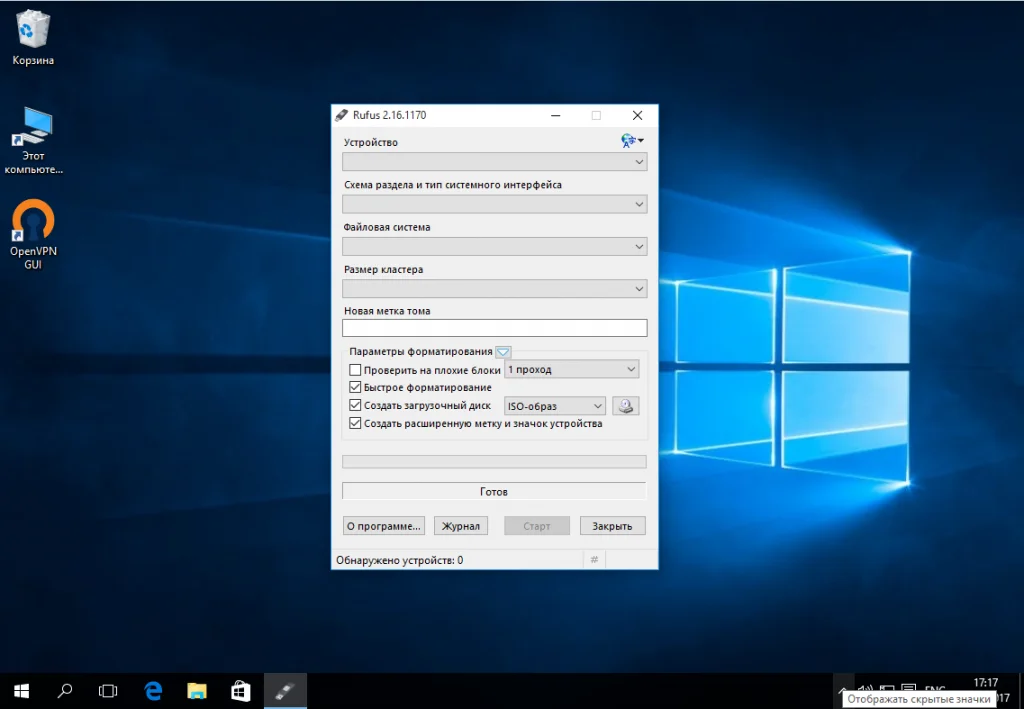Image resolution: width=1024 pixels, height=709 pixels.
Task: Enable the check for bad blocks checkbox
Action: click(x=355, y=370)
